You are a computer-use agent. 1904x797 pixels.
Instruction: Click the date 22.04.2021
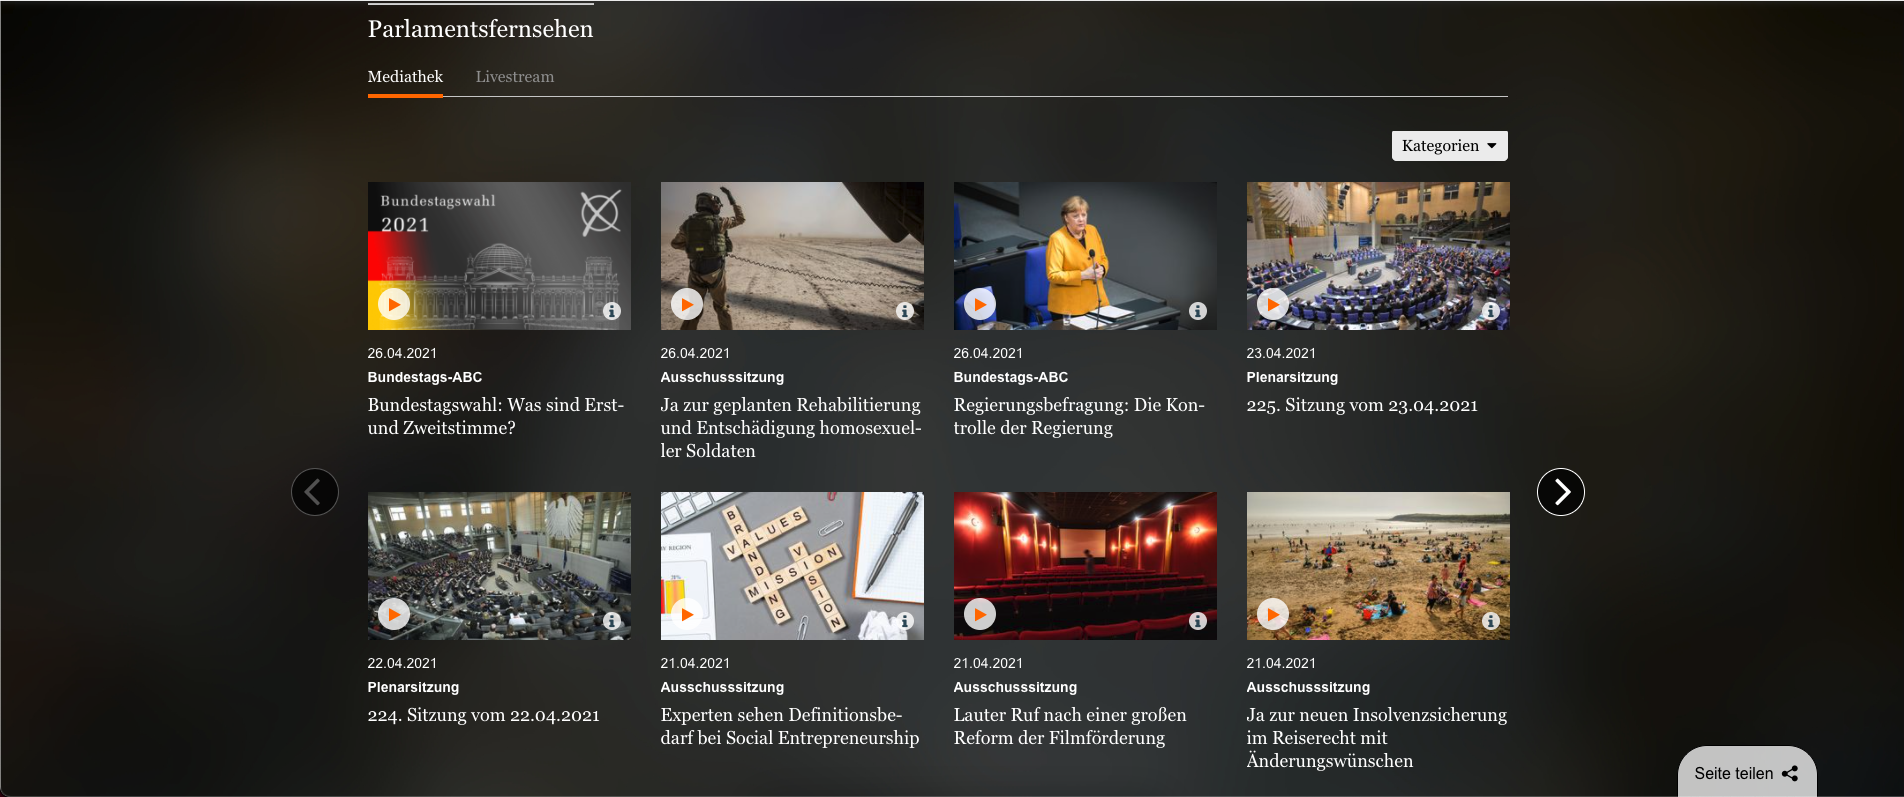[x=402, y=663]
